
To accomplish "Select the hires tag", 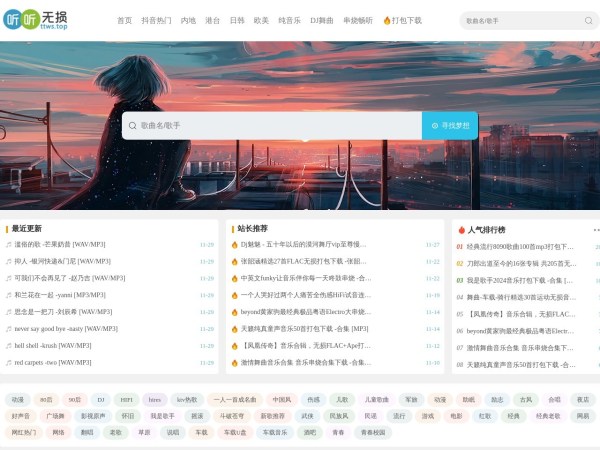I will click(153, 399).
